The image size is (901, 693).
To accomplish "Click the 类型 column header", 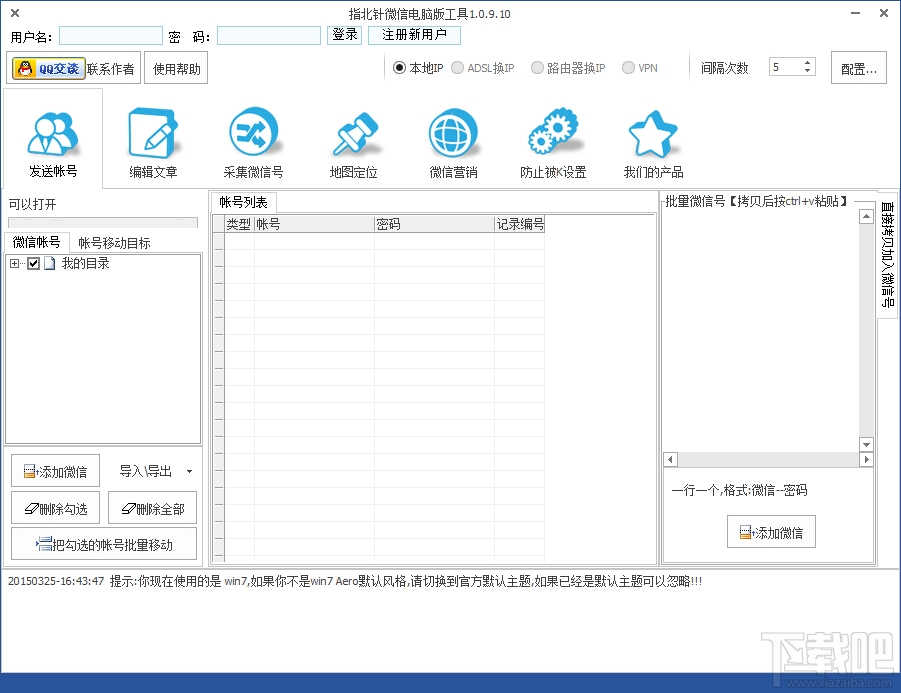I will click(x=238, y=224).
